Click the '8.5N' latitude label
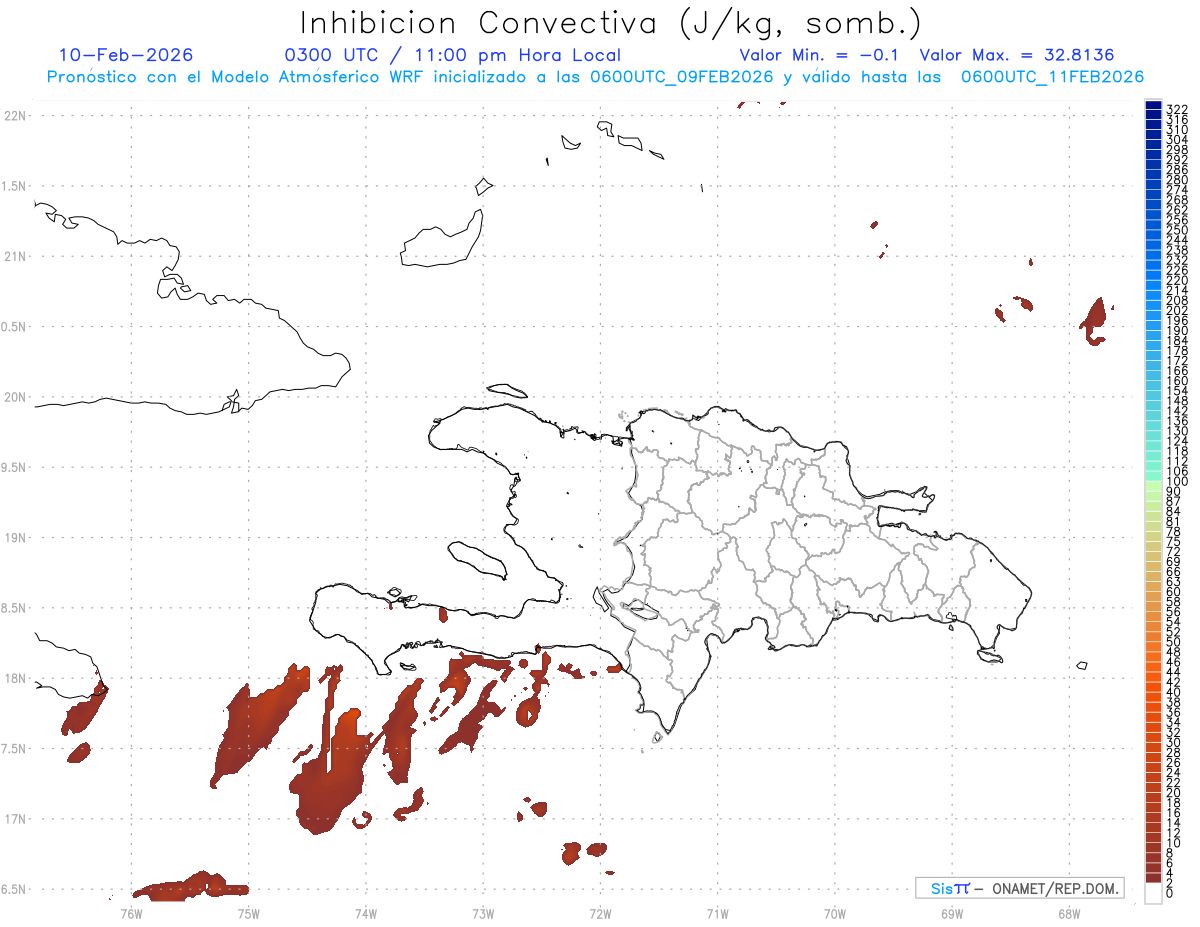Image resolution: width=1200 pixels, height=927 pixels. [15, 608]
